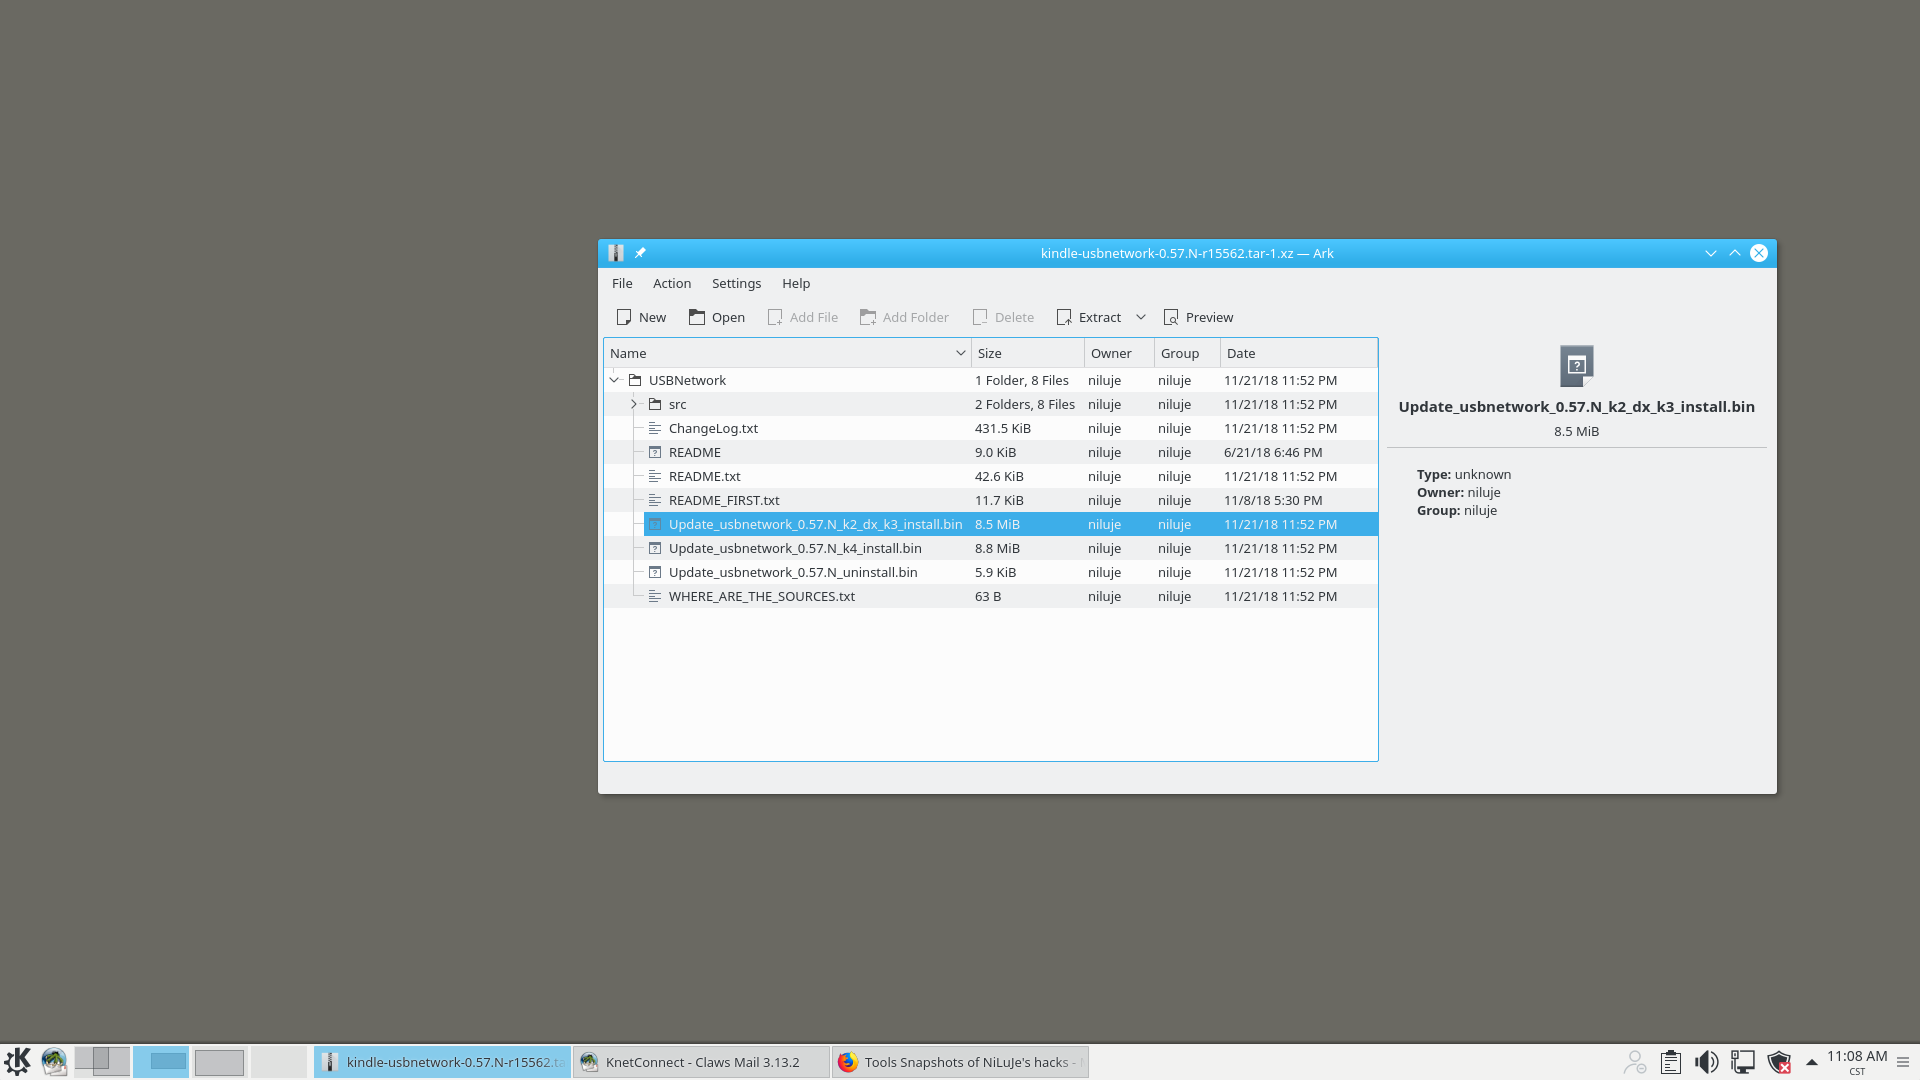Open the clipboard tray icon

pyautogui.click(x=1670, y=1062)
